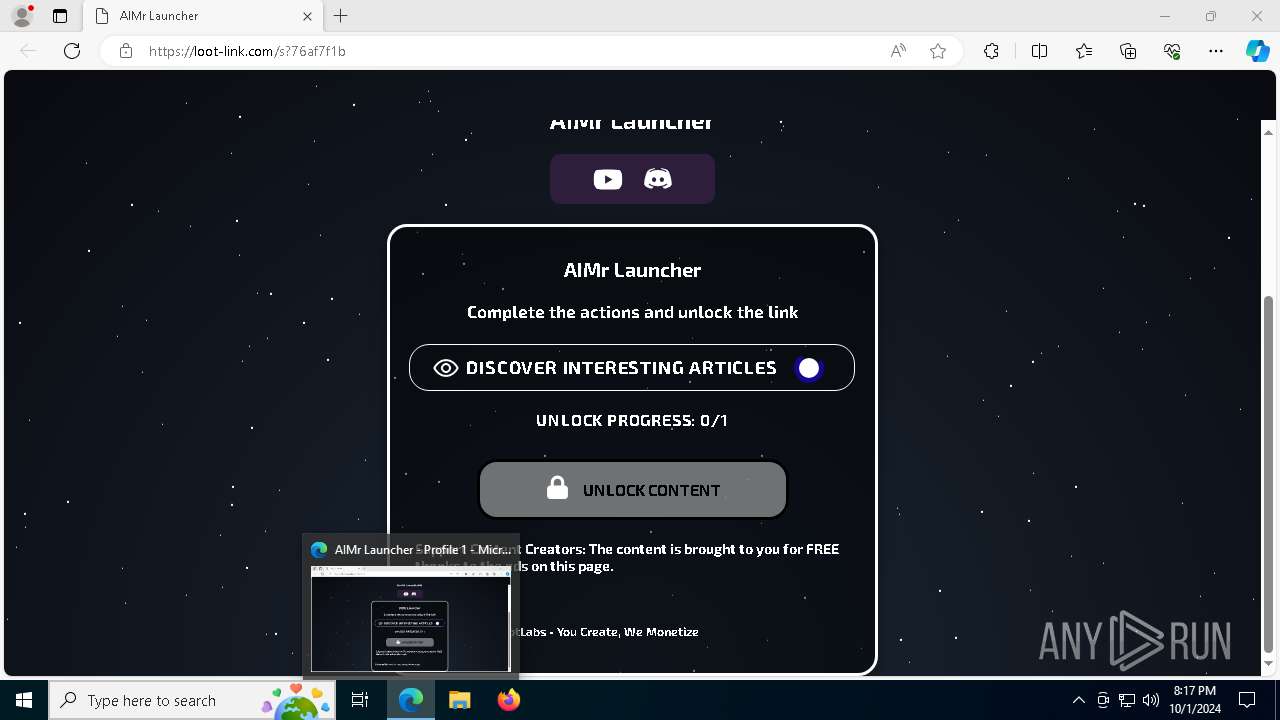Click scrollbar down arrow
This screenshot has height=720, width=1280.
(x=1269, y=664)
